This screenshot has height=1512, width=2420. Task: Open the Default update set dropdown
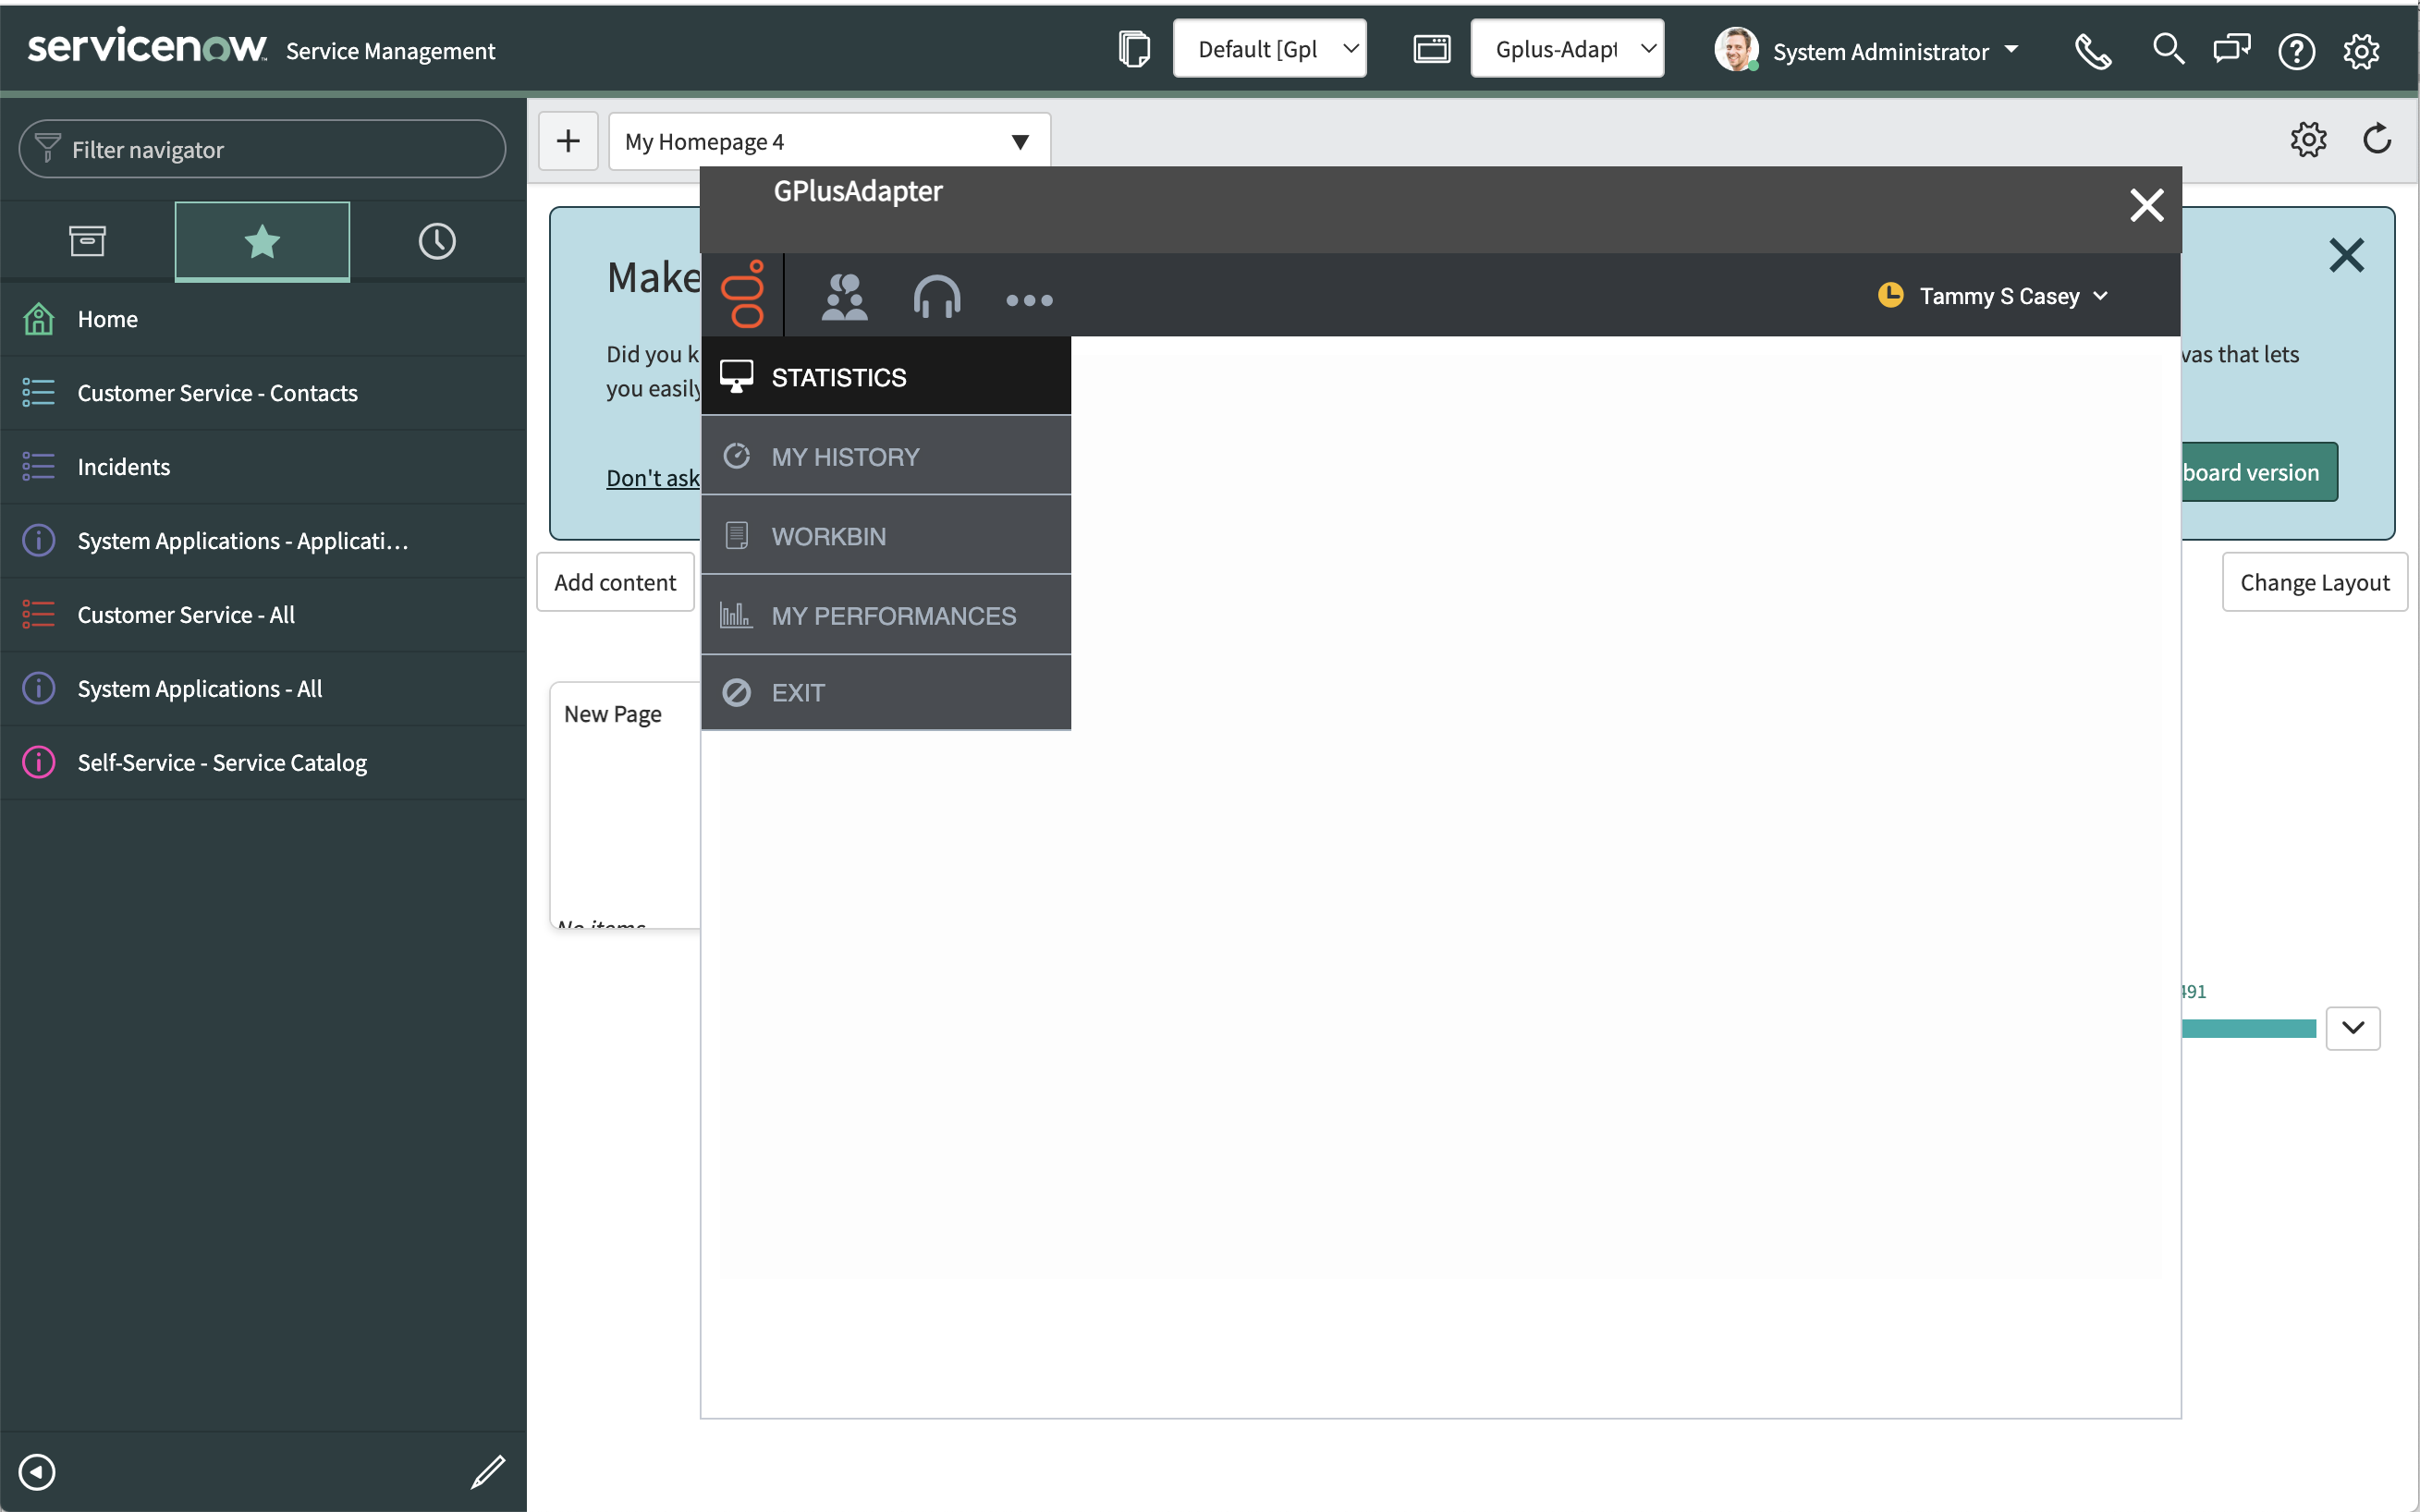(x=1269, y=49)
